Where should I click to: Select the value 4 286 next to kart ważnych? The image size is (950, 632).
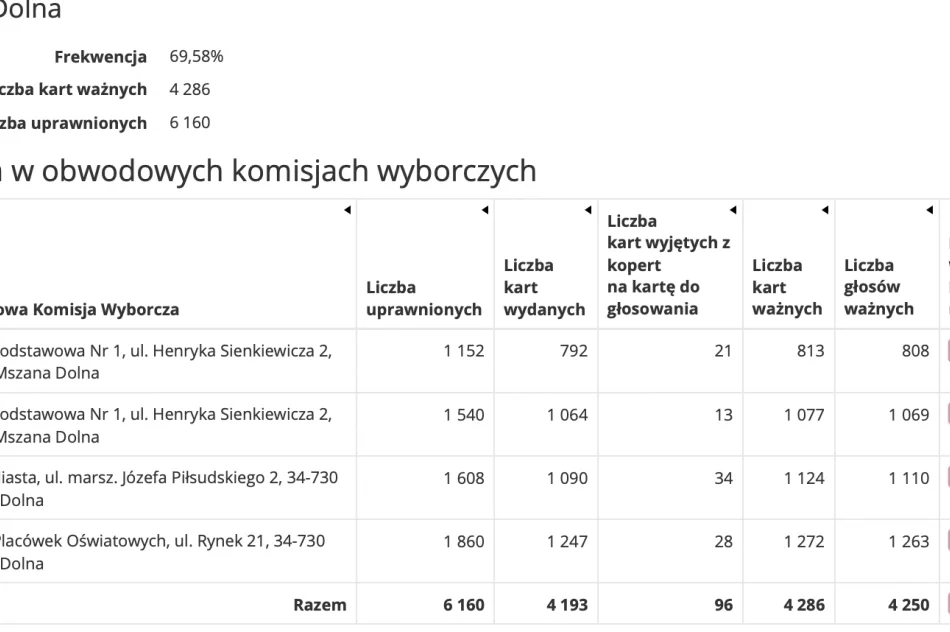[x=191, y=89]
